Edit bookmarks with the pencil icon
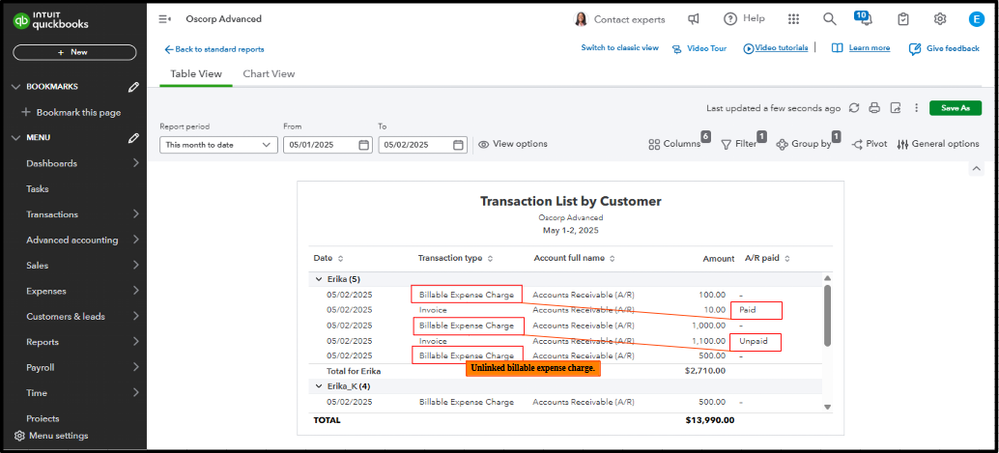The image size is (999, 453). (x=133, y=87)
